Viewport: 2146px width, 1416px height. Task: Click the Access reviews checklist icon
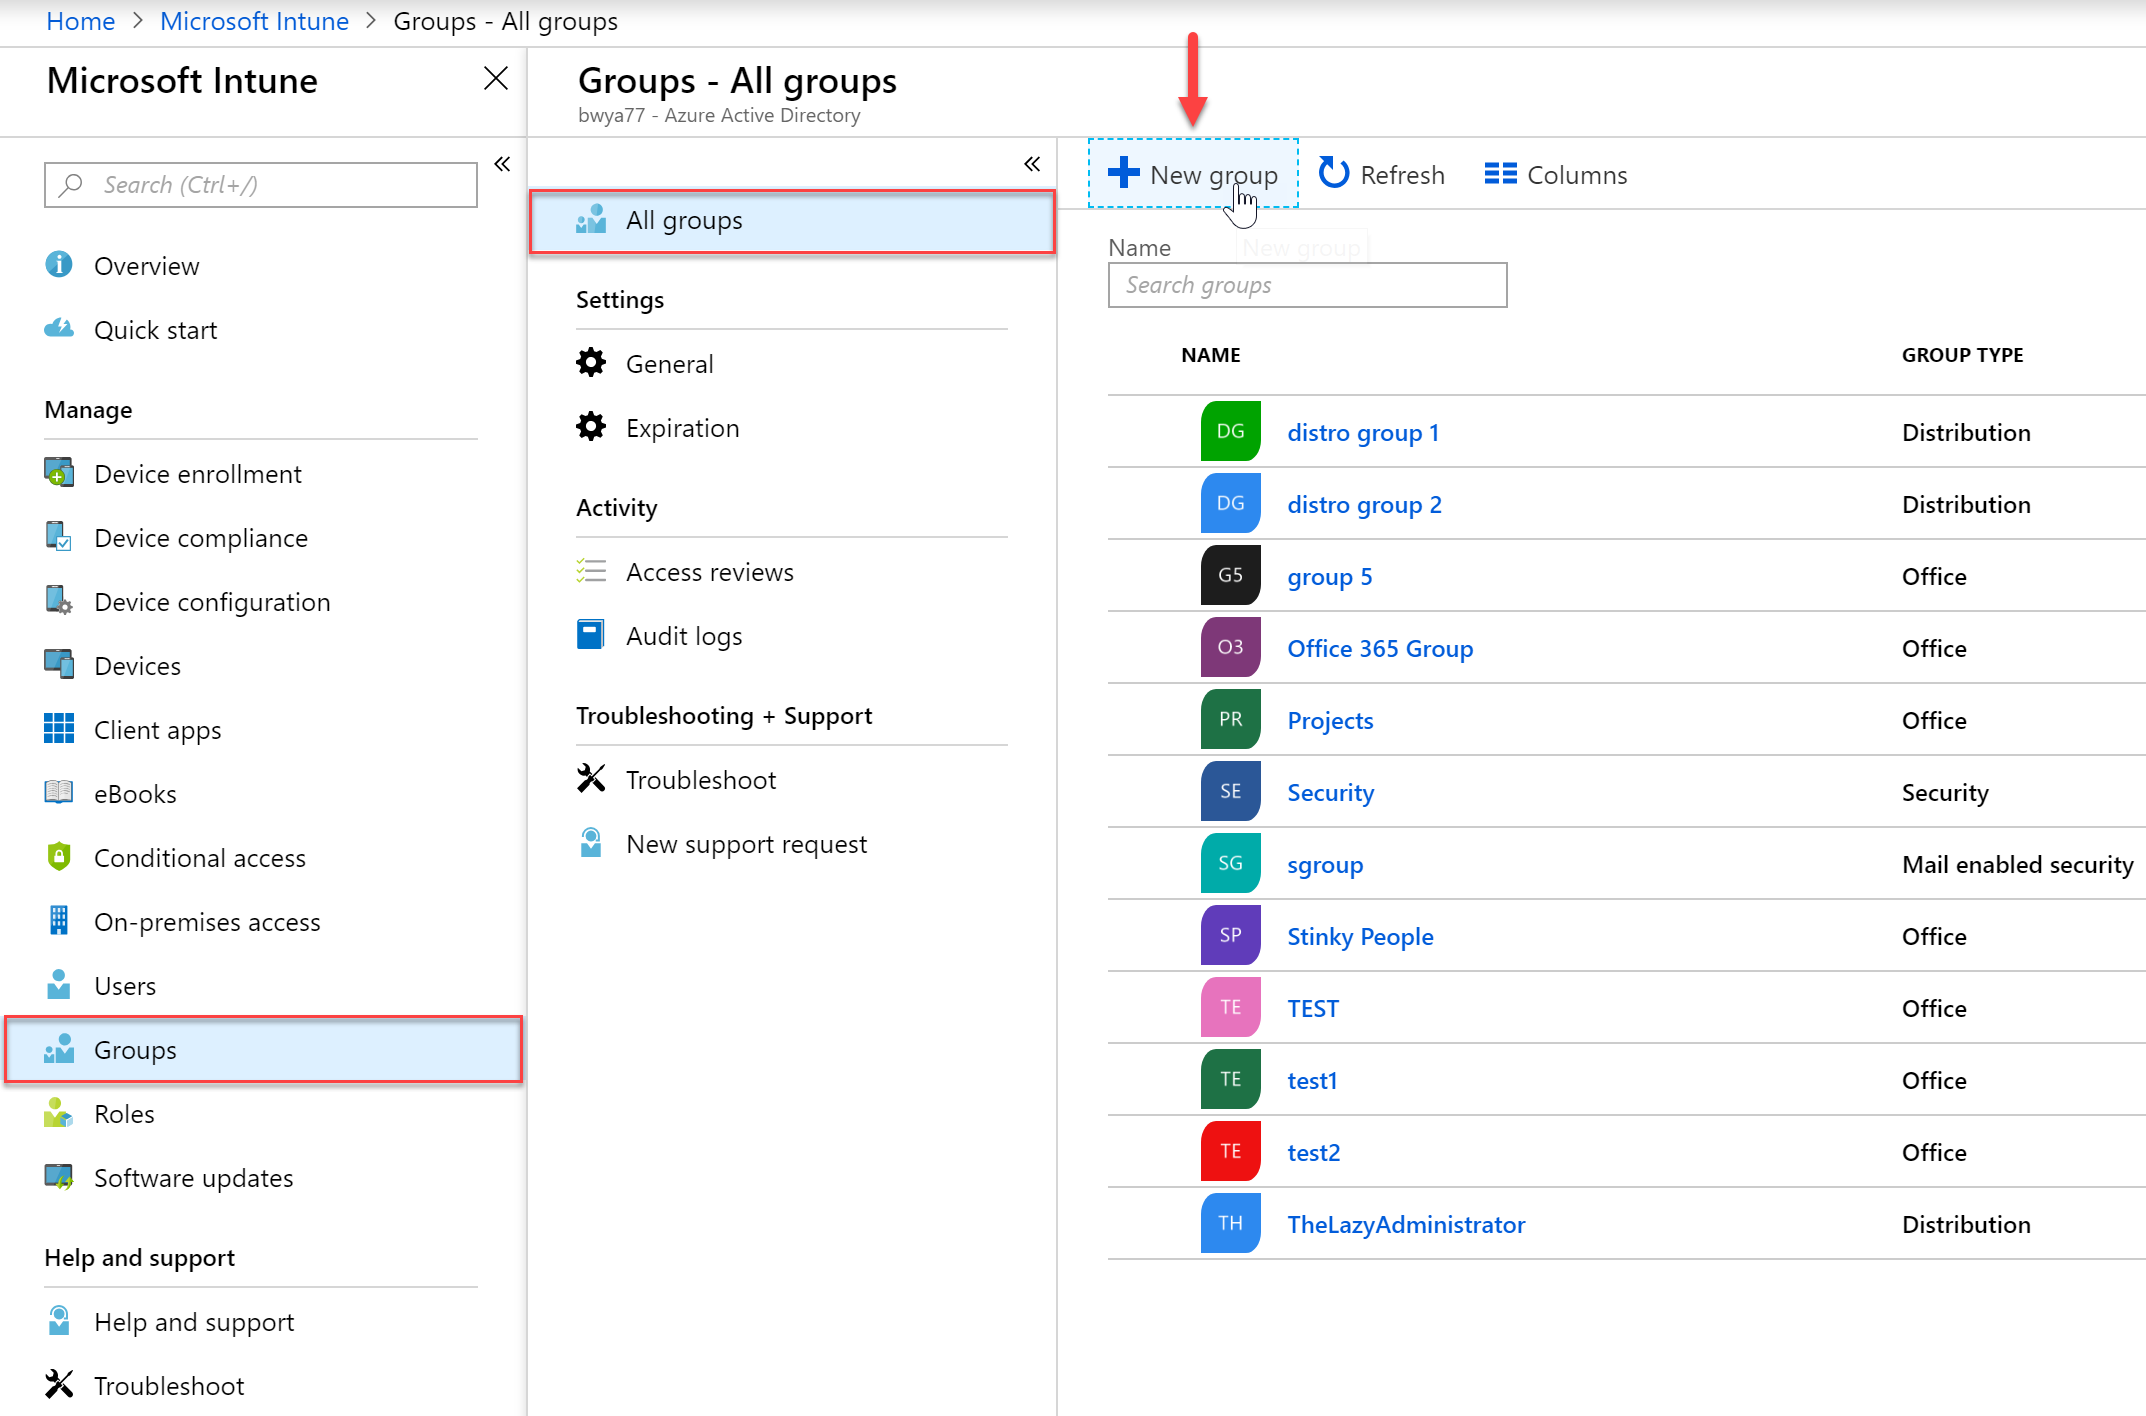point(591,570)
